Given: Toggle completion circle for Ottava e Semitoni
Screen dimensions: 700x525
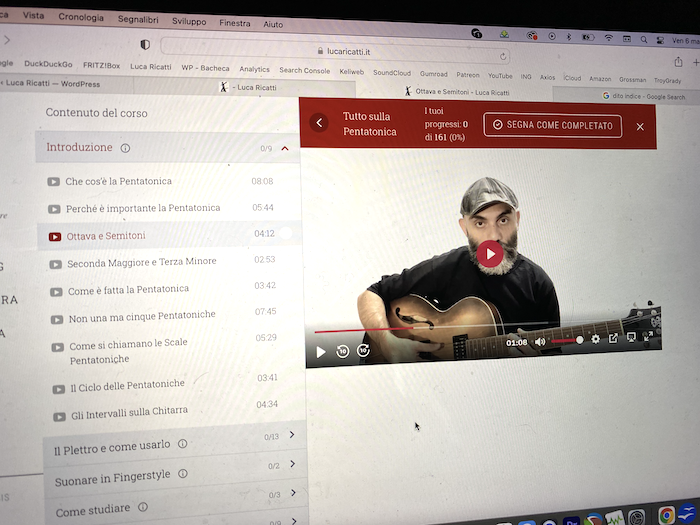Looking at the screenshot, I should point(285,234).
